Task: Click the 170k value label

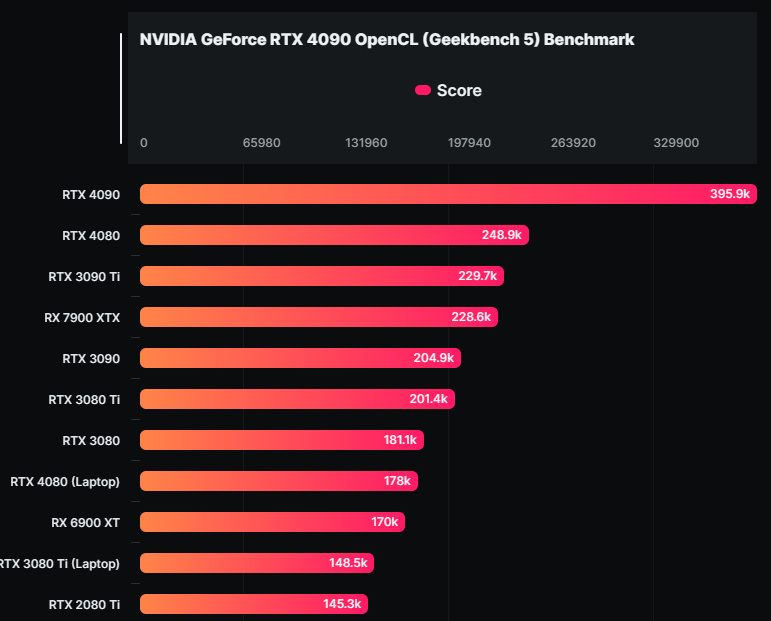Action: (384, 522)
